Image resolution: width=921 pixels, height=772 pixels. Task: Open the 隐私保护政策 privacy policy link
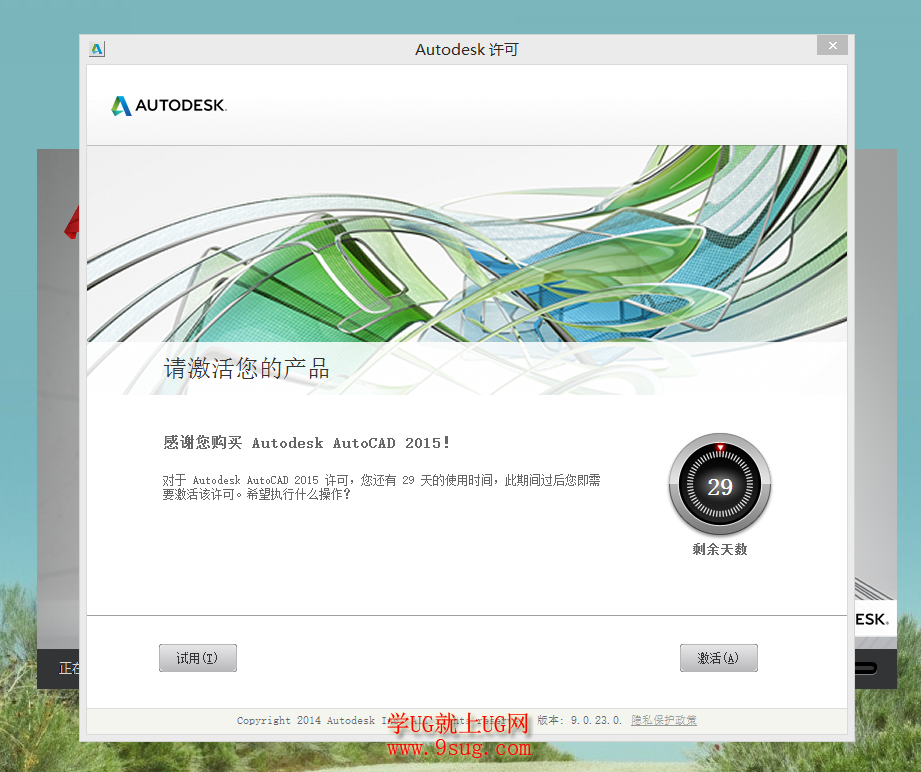[664, 720]
